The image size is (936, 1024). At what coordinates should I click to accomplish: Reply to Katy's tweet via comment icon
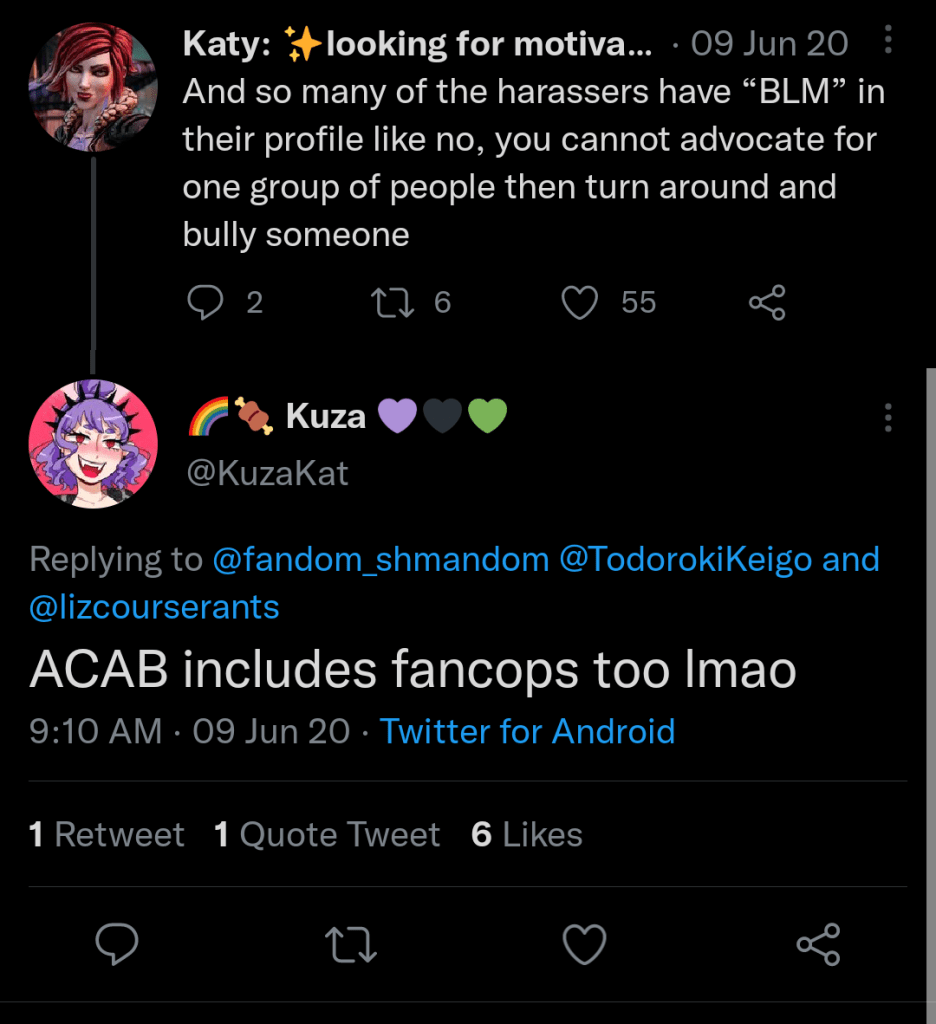click(205, 302)
